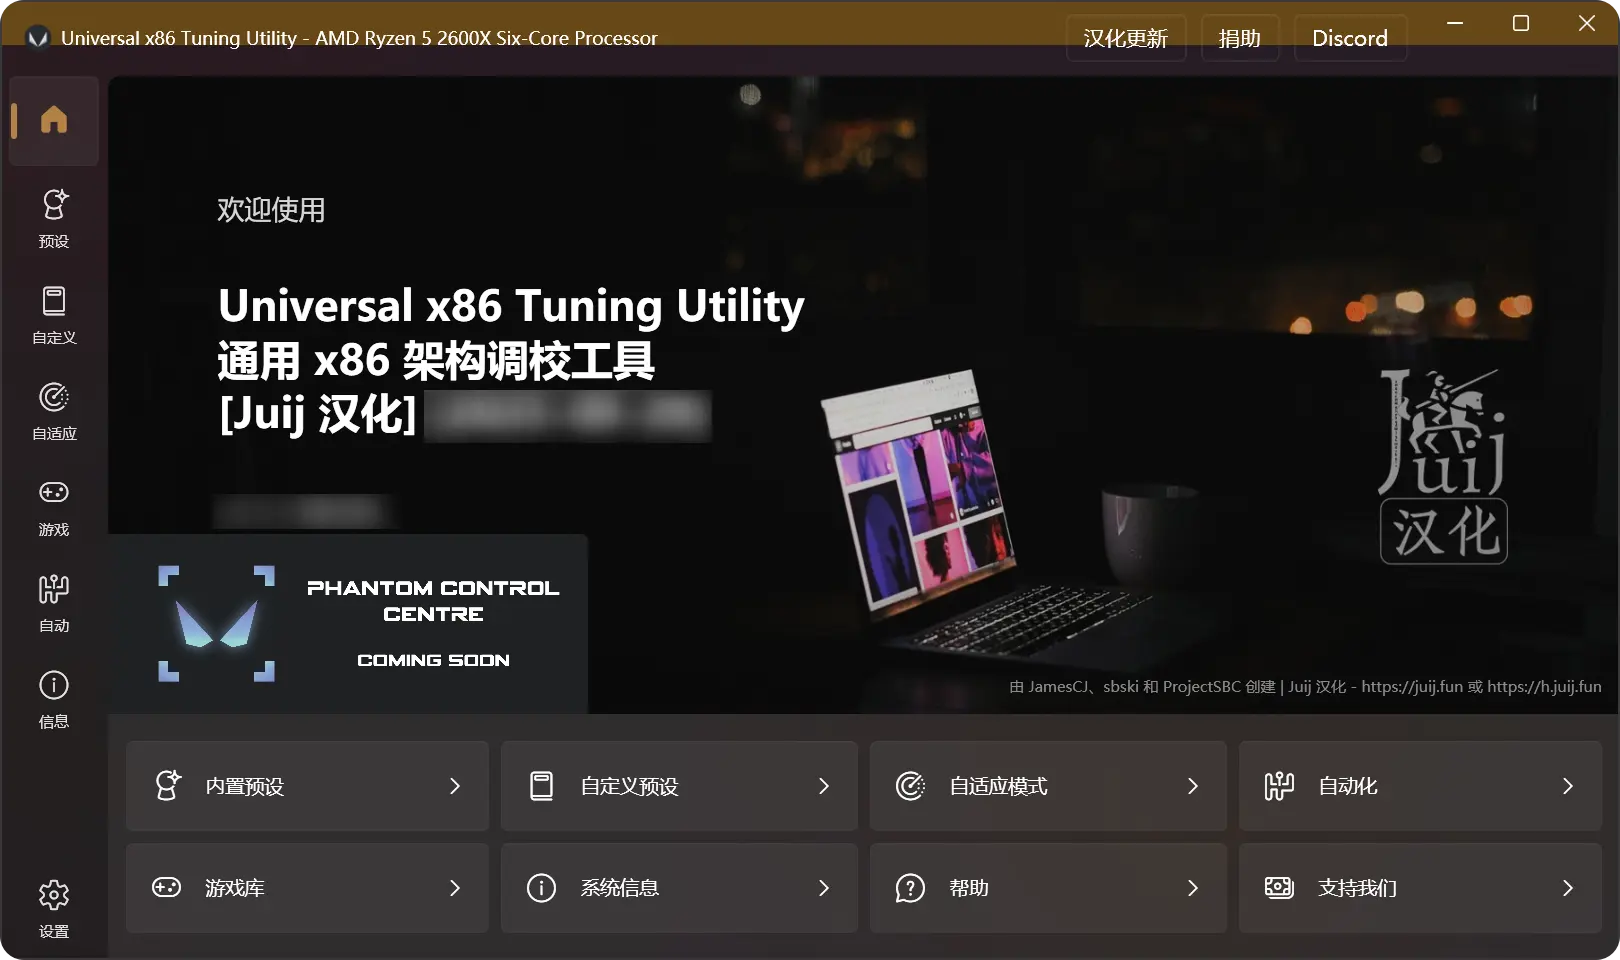The width and height of the screenshot is (1620, 960).
Task: Click the info icon on the 系统信息 tile
Action: pos(541,888)
